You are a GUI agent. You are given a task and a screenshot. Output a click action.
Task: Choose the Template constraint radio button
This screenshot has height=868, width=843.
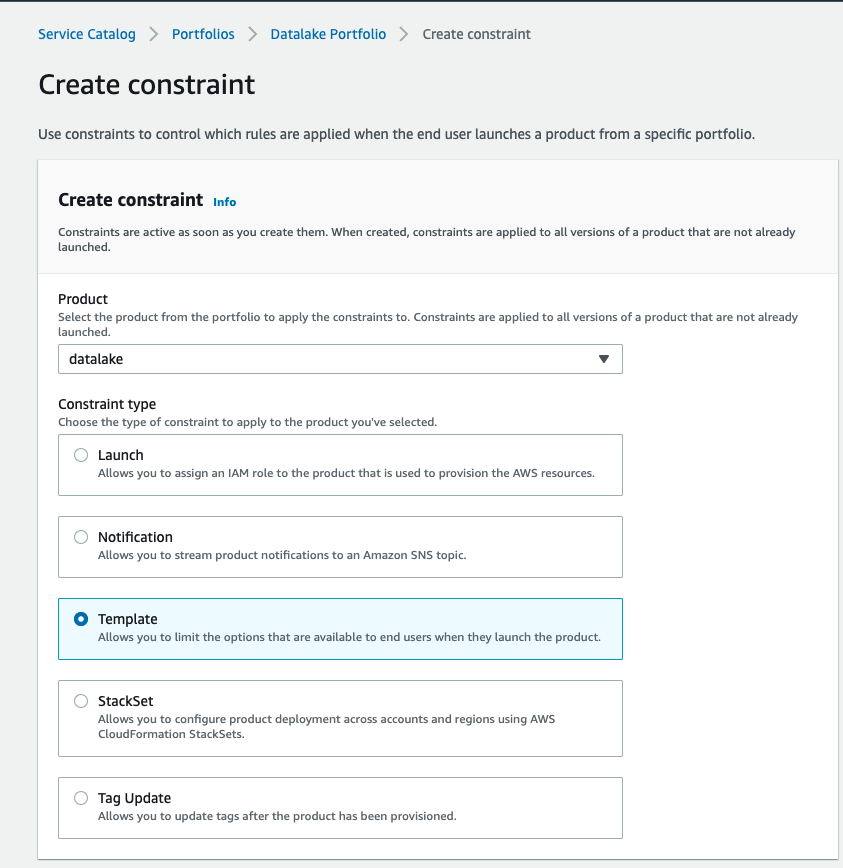point(81,619)
